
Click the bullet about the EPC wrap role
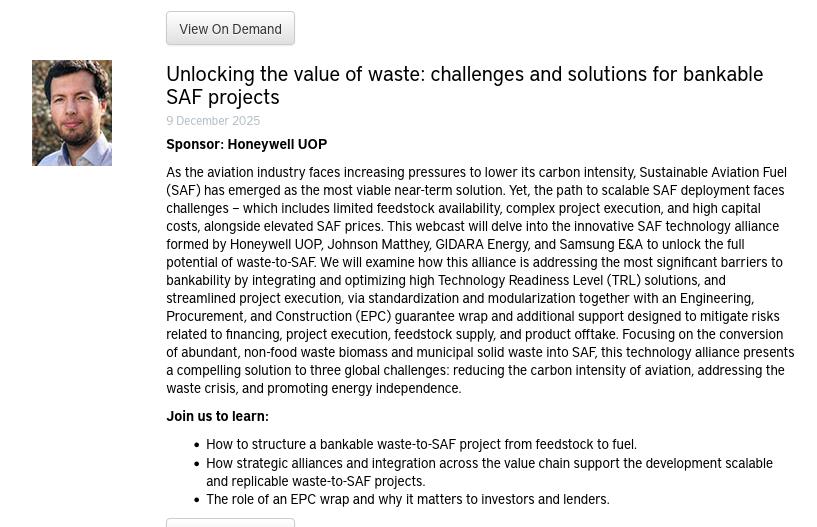click(x=407, y=499)
